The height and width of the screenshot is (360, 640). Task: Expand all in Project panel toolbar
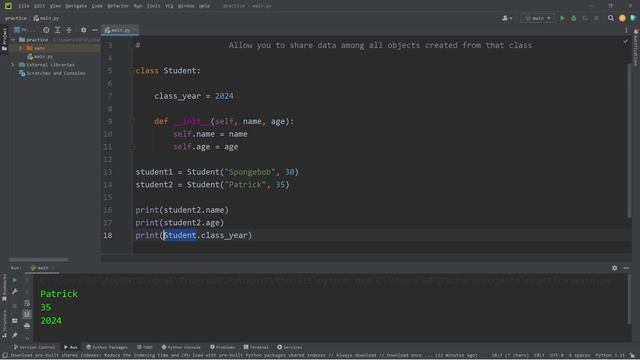pyautogui.click(x=58, y=30)
